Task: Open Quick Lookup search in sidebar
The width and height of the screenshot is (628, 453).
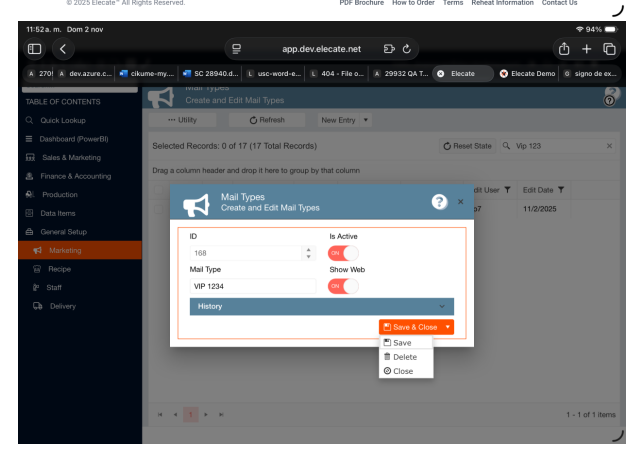Action: pos(62,120)
